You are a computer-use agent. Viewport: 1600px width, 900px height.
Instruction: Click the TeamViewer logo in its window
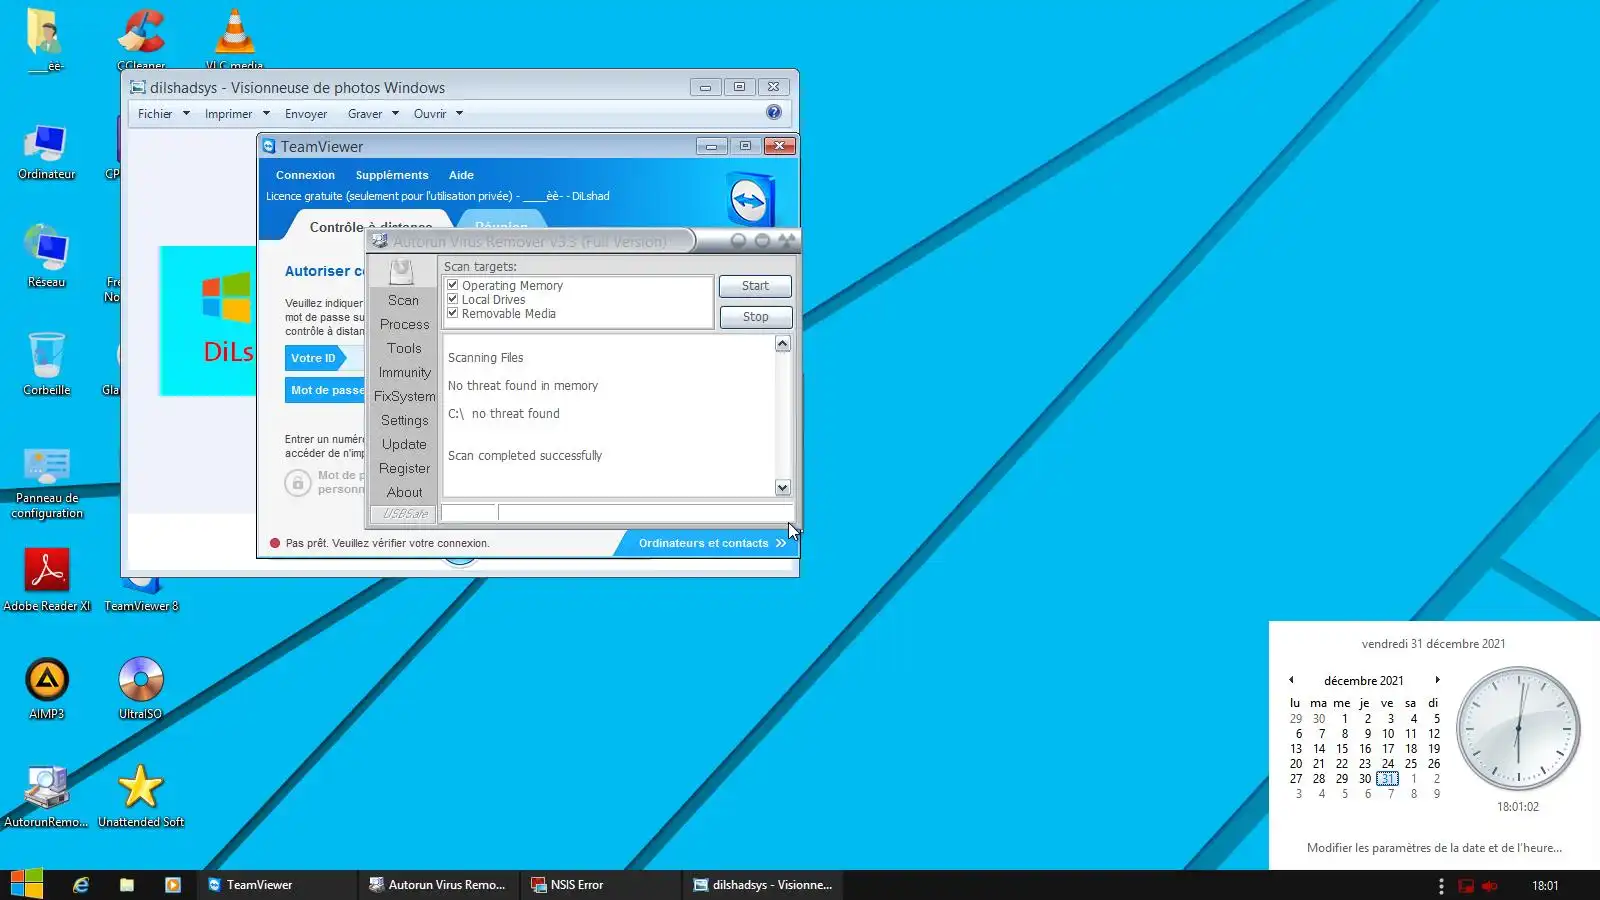749,200
